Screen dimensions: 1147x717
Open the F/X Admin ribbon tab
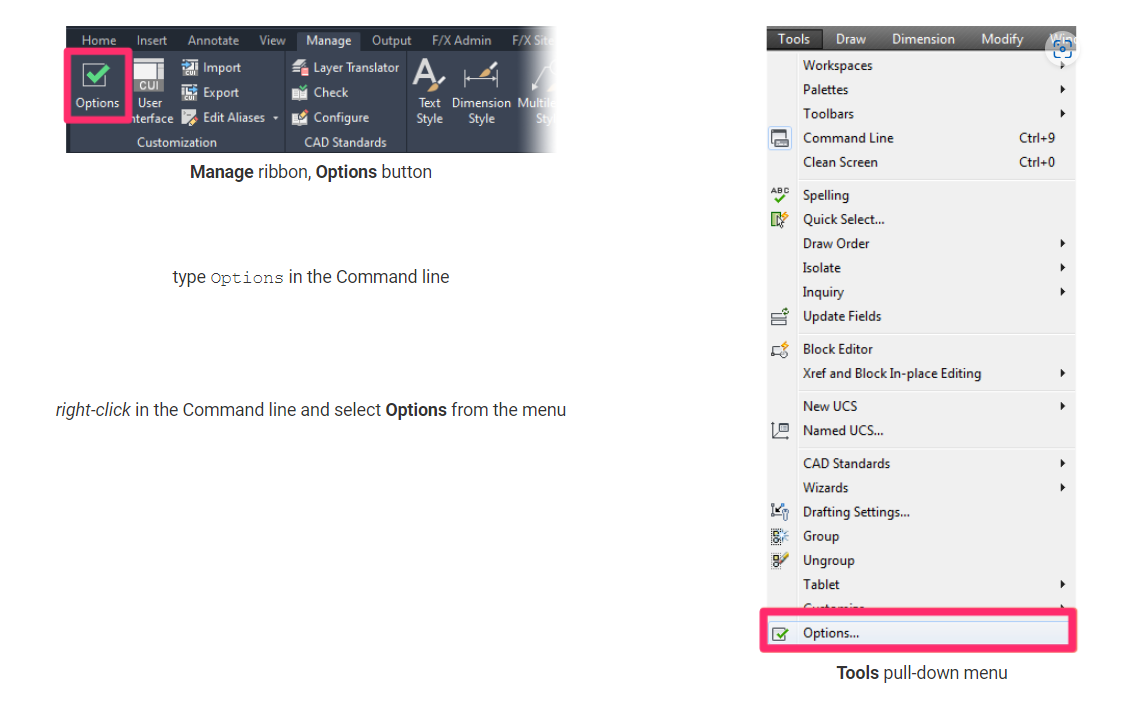click(x=462, y=40)
